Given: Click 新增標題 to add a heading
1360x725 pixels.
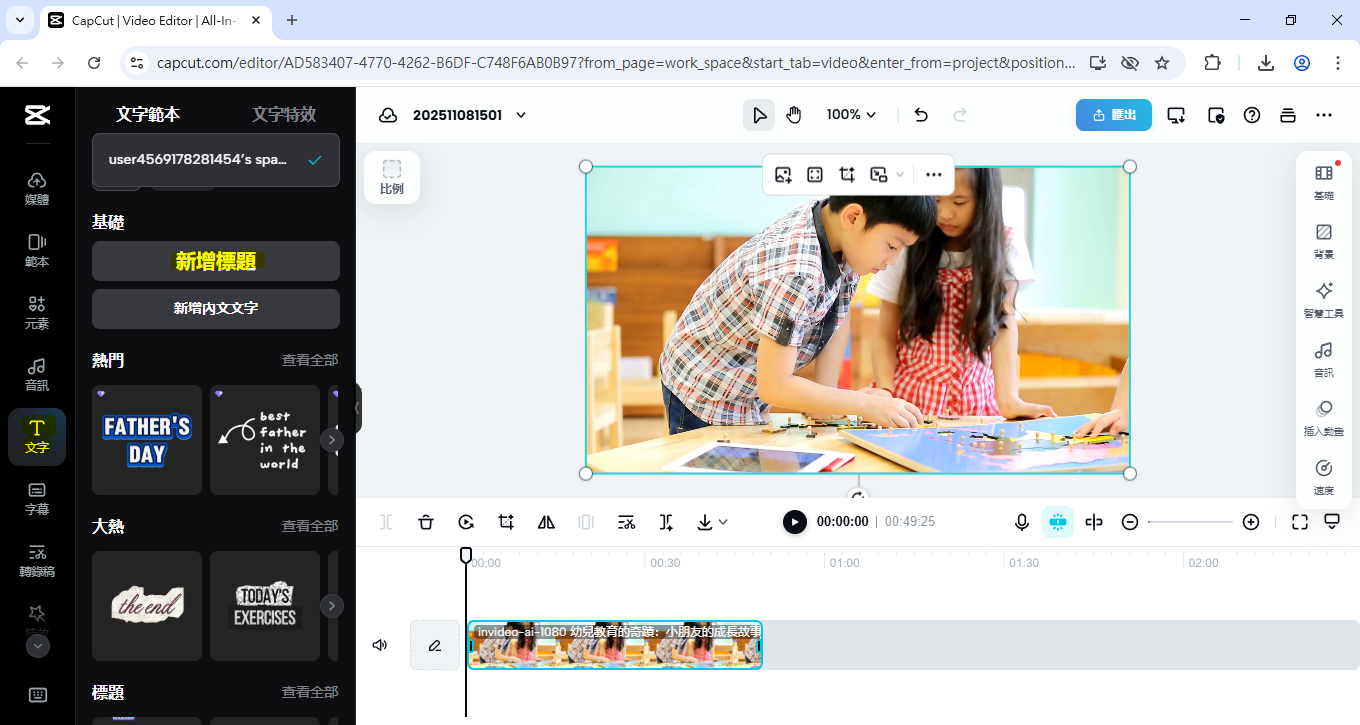Looking at the screenshot, I should [x=216, y=261].
